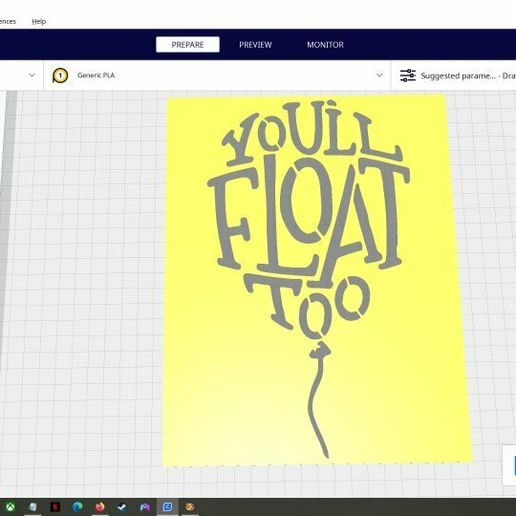Switch to the PREVIEW stage tab

click(255, 45)
